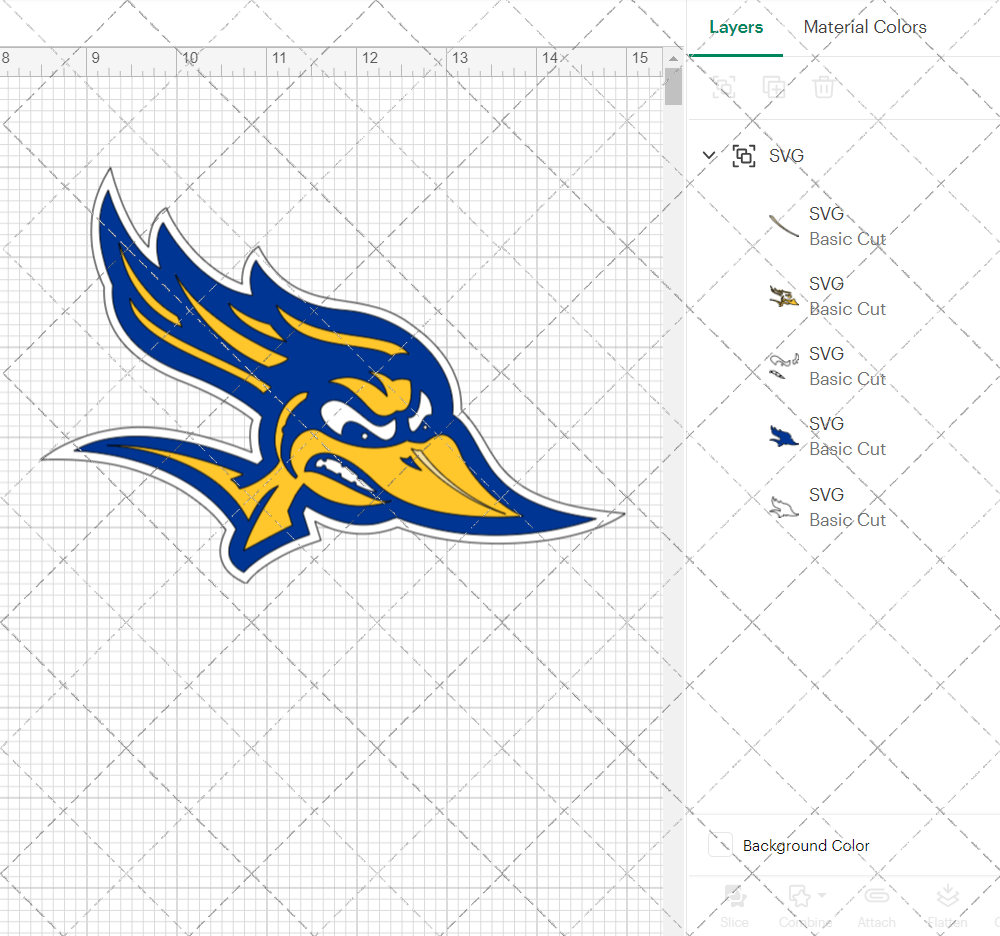Select the white outline details SVG layer thumbnail
The image size is (1000, 936).
(x=784, y=367)
